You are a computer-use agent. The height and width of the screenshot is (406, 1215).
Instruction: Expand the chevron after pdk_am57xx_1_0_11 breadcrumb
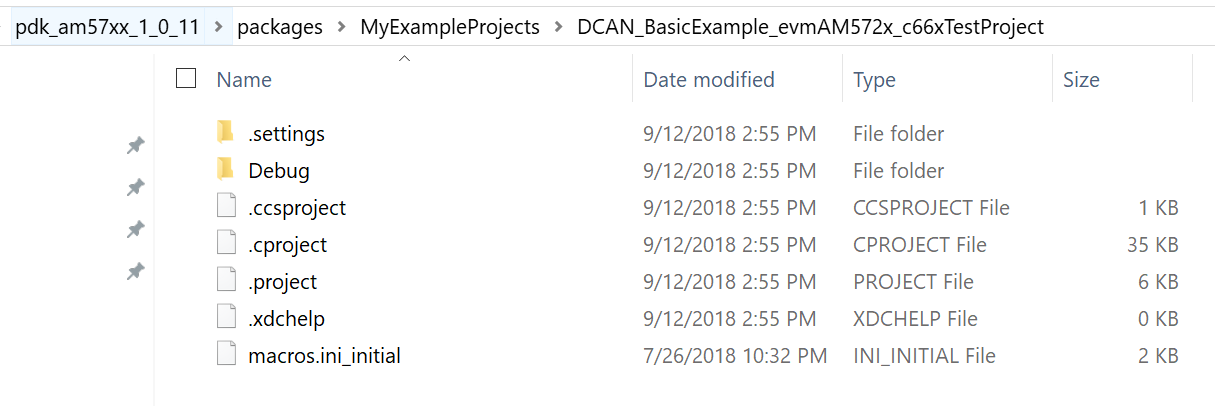point(219,27)
